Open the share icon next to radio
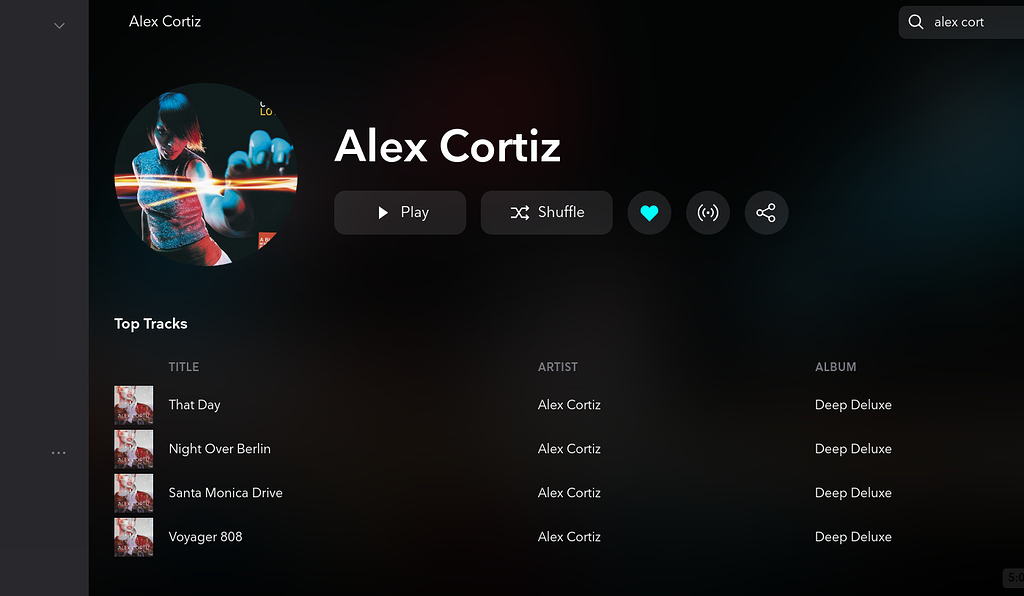This screenshot has height=596, width=1024. click(x=766, y=213)
